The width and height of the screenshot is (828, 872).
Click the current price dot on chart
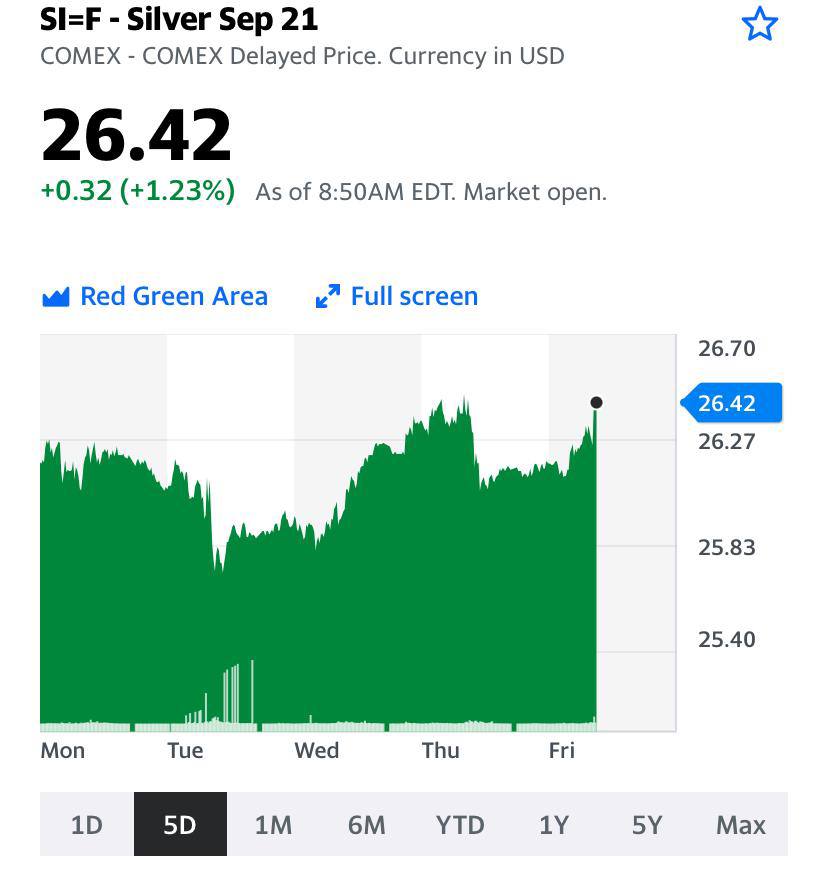(x=596, y=402)
